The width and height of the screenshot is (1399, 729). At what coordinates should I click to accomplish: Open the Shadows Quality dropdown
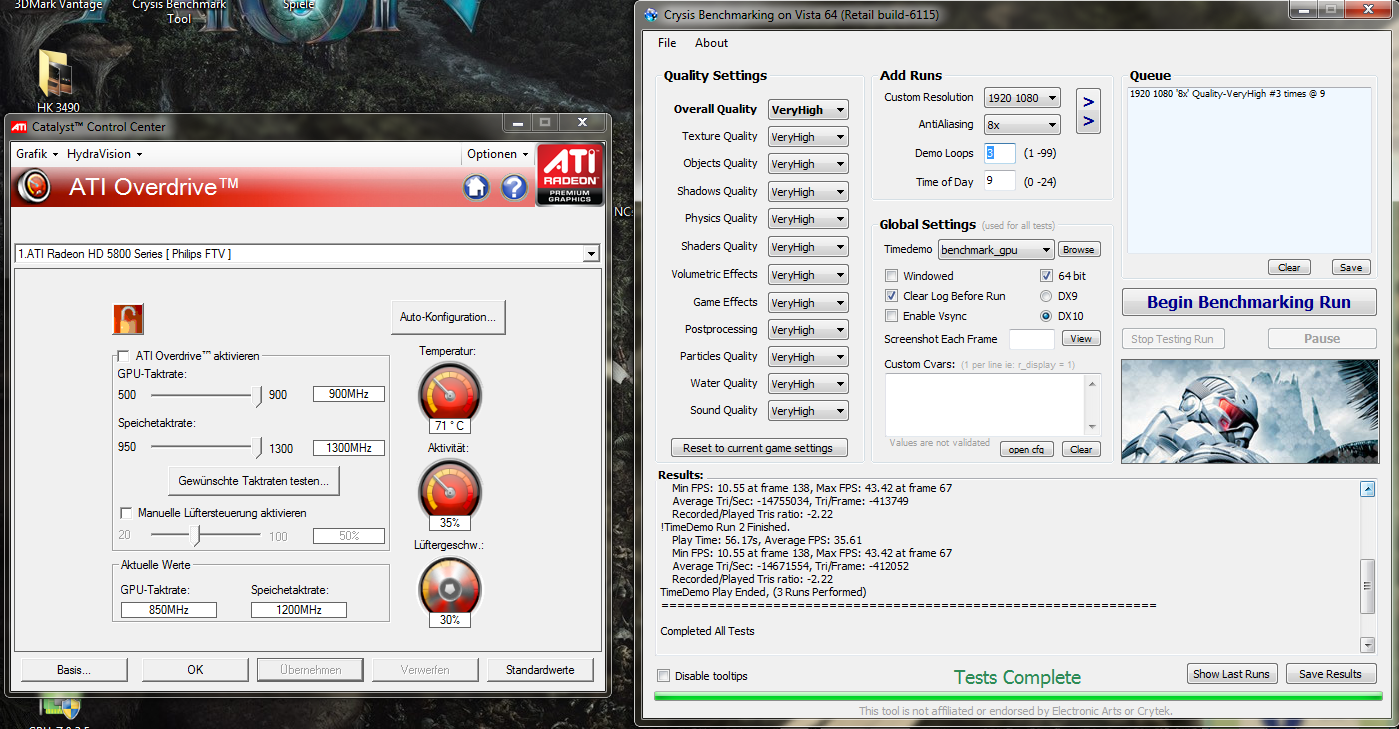pos(808,192)
